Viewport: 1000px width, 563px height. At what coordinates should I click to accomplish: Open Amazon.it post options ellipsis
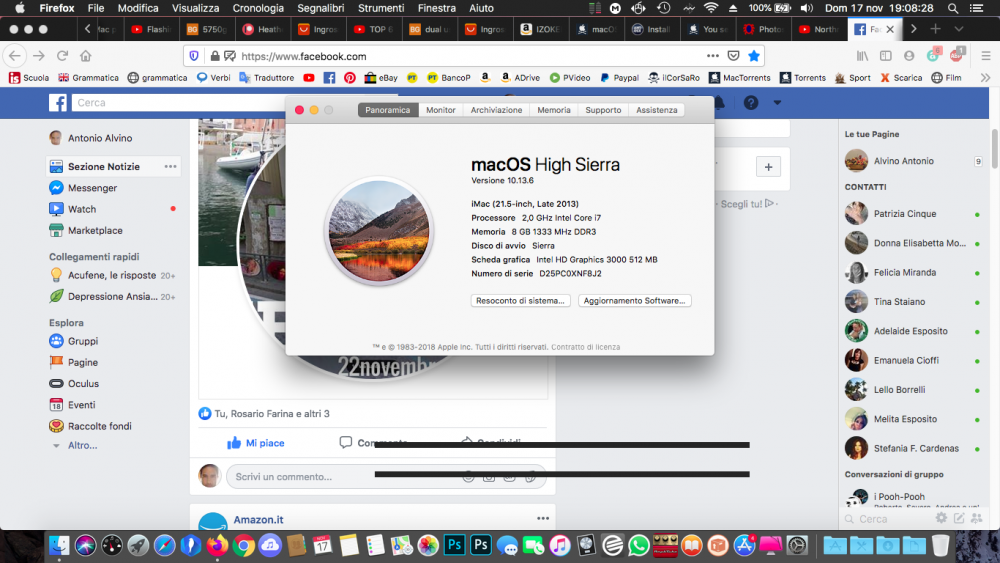pos(543,518)
